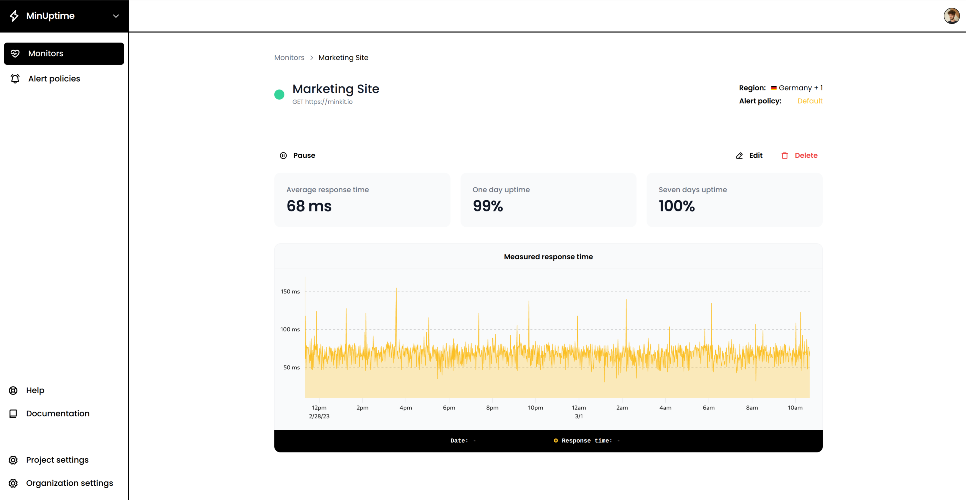This screenshot has height=500, width=966.
Task: Click the Project settings gear icon
Action: [13, 460]
